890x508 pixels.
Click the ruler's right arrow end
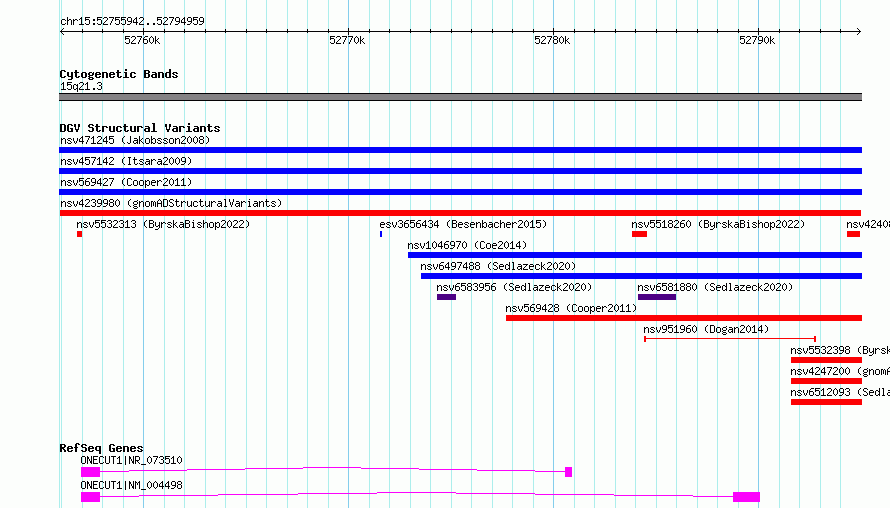pos(859,31)
